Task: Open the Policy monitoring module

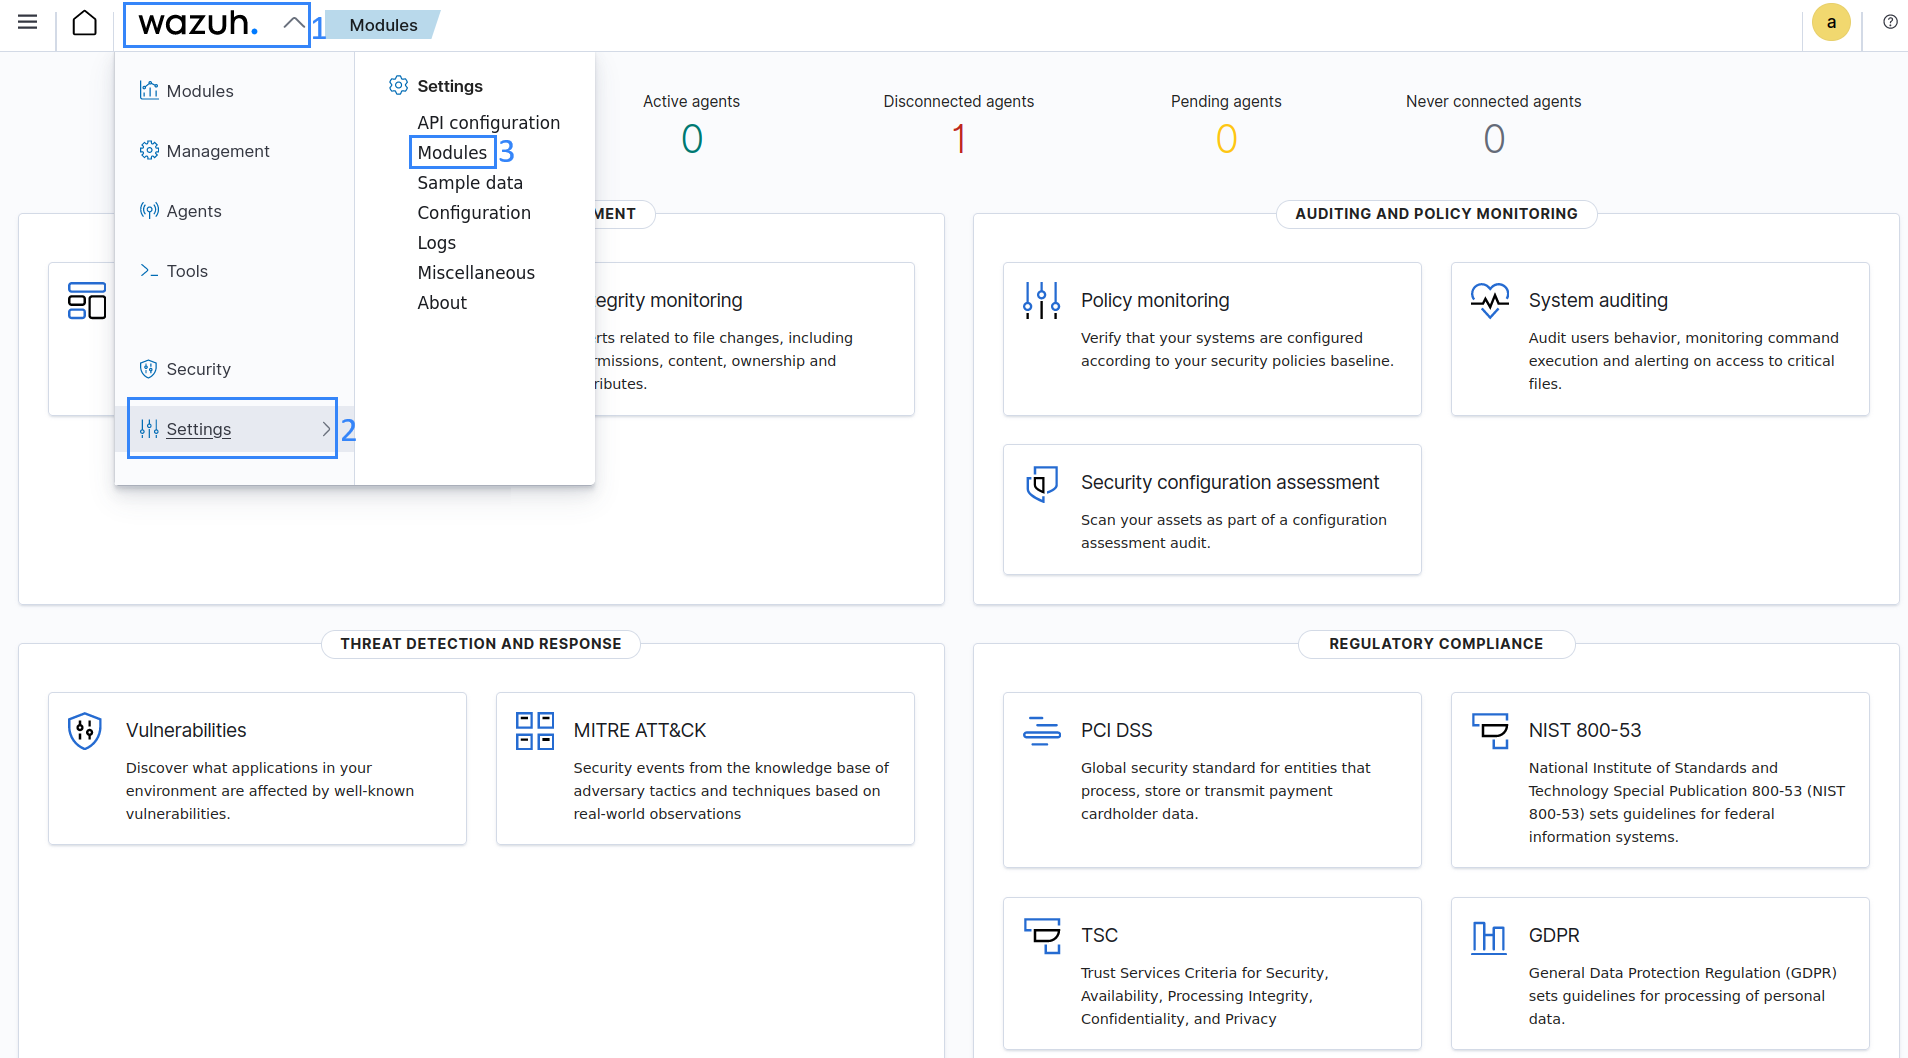Action: tap(1212, 339)
